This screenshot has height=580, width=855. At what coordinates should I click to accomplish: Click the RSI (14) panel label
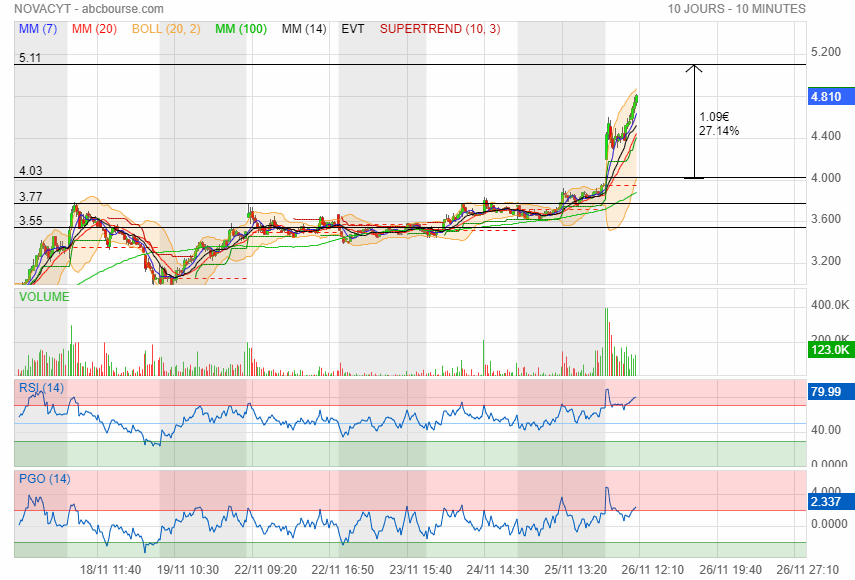coord(41,388)
